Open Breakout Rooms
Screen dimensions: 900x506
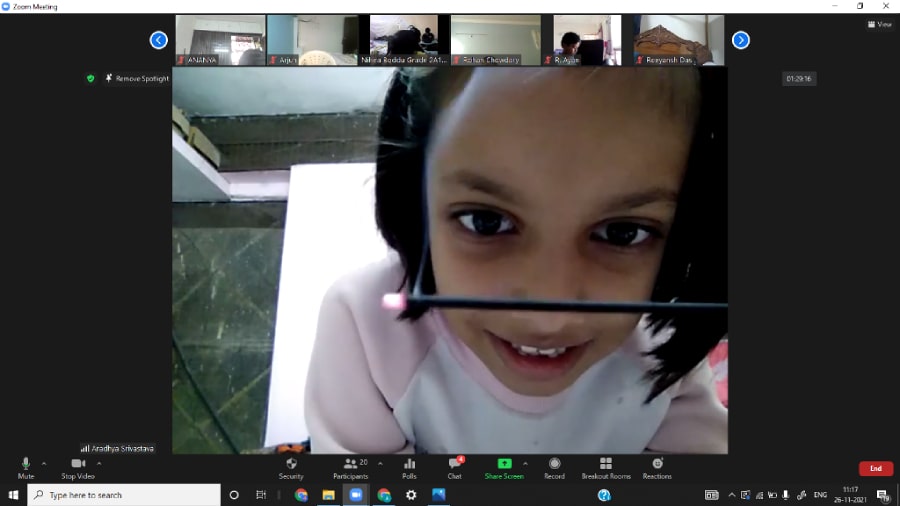606,465
